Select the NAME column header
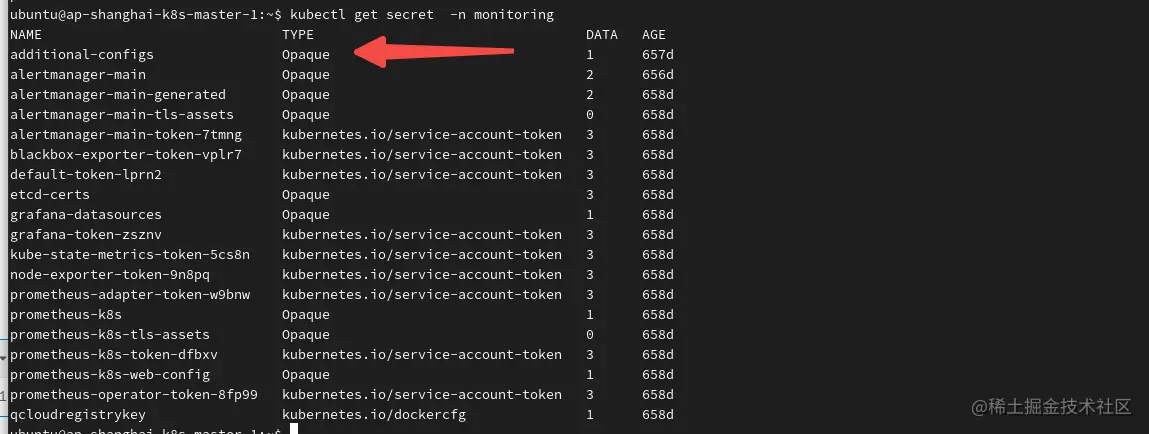Viewport: 1149px width, 434px height. tap(26, 34)
